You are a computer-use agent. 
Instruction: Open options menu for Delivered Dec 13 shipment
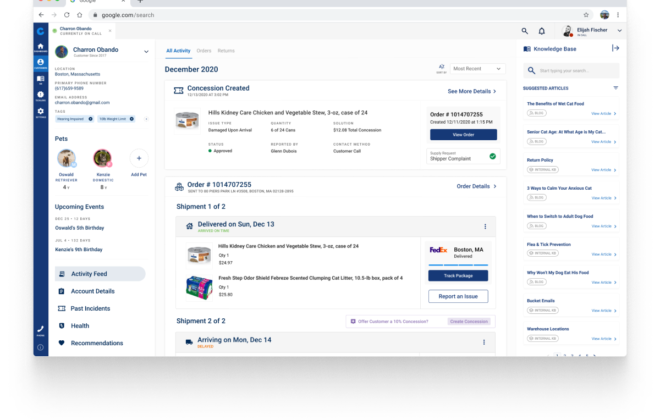coord(485,226)
